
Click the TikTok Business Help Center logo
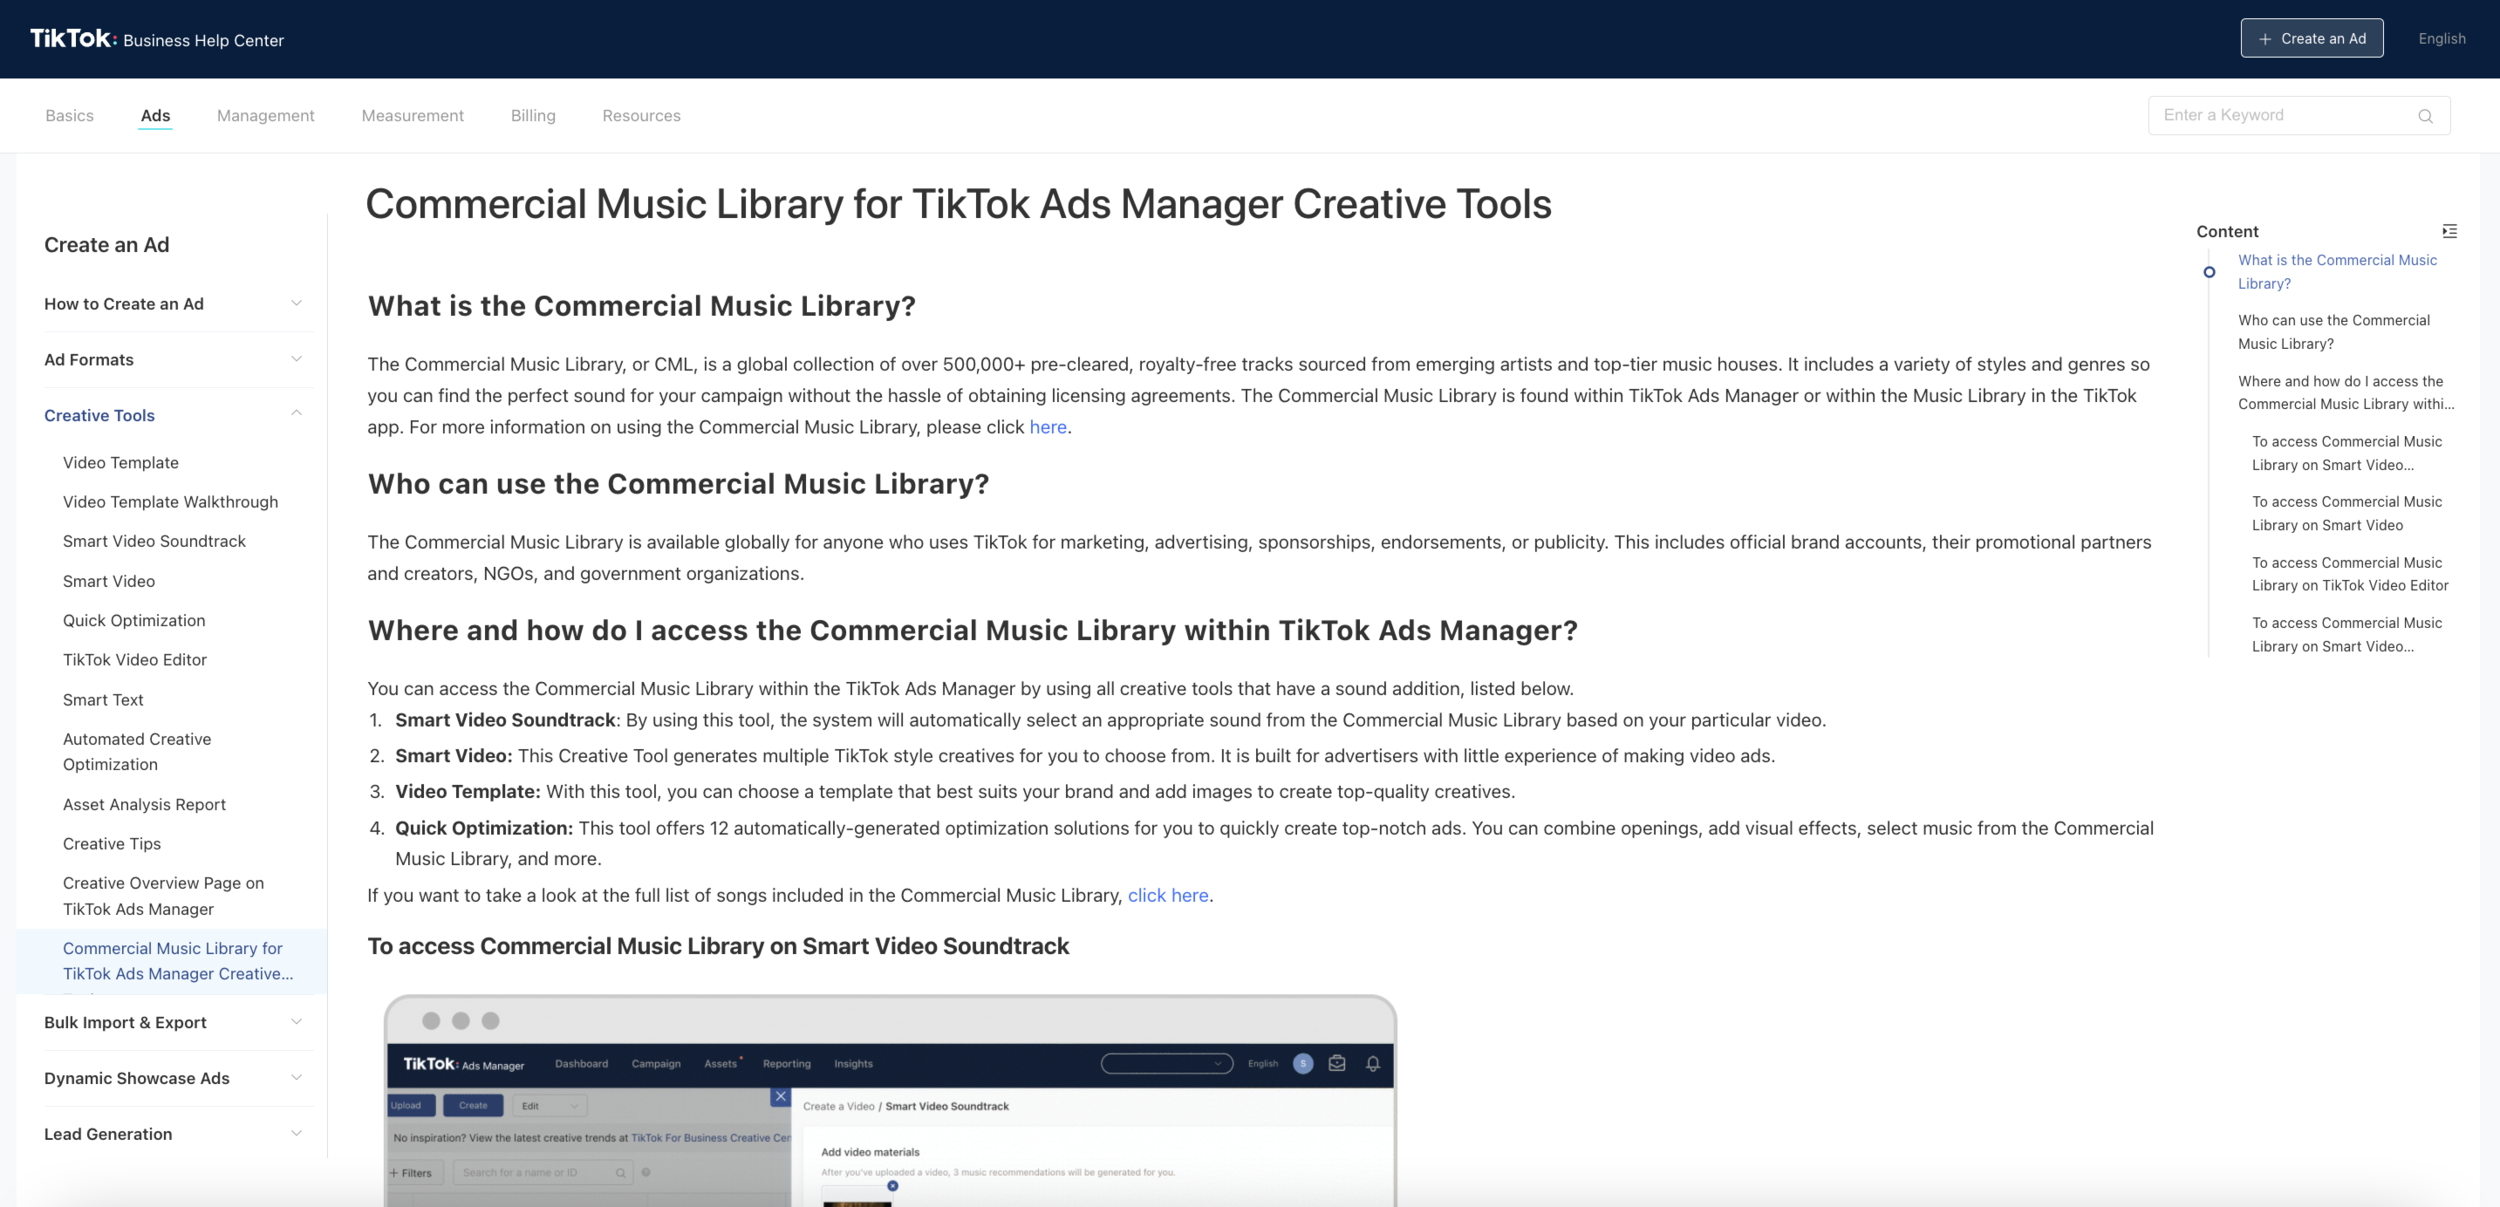tap(157, 39)
